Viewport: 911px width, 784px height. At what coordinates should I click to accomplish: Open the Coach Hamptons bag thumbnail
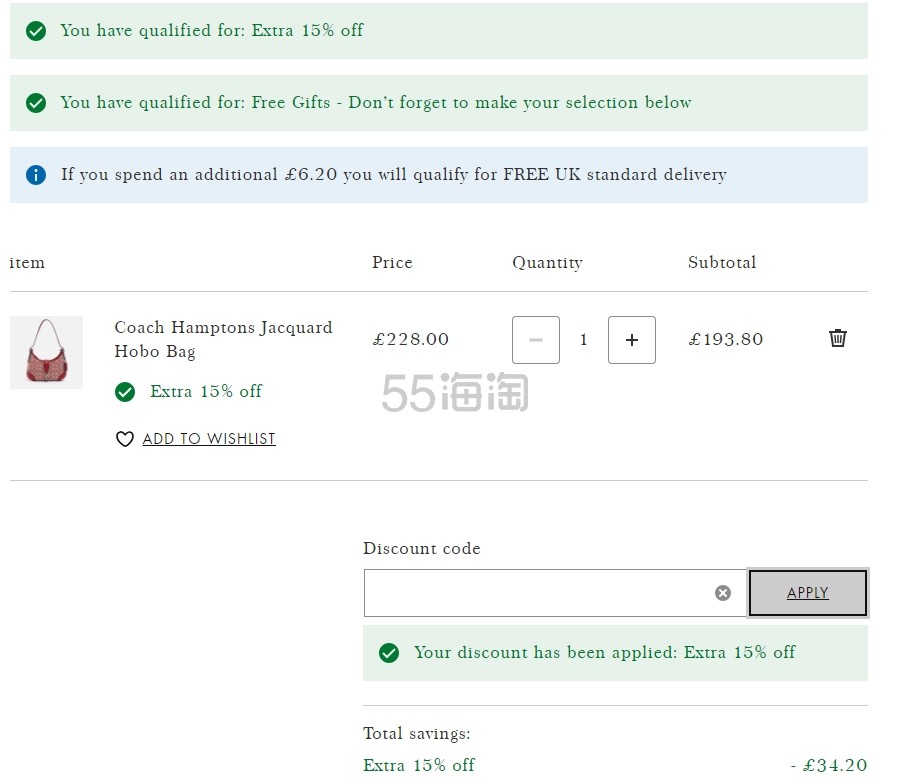(x=46, y=352)
